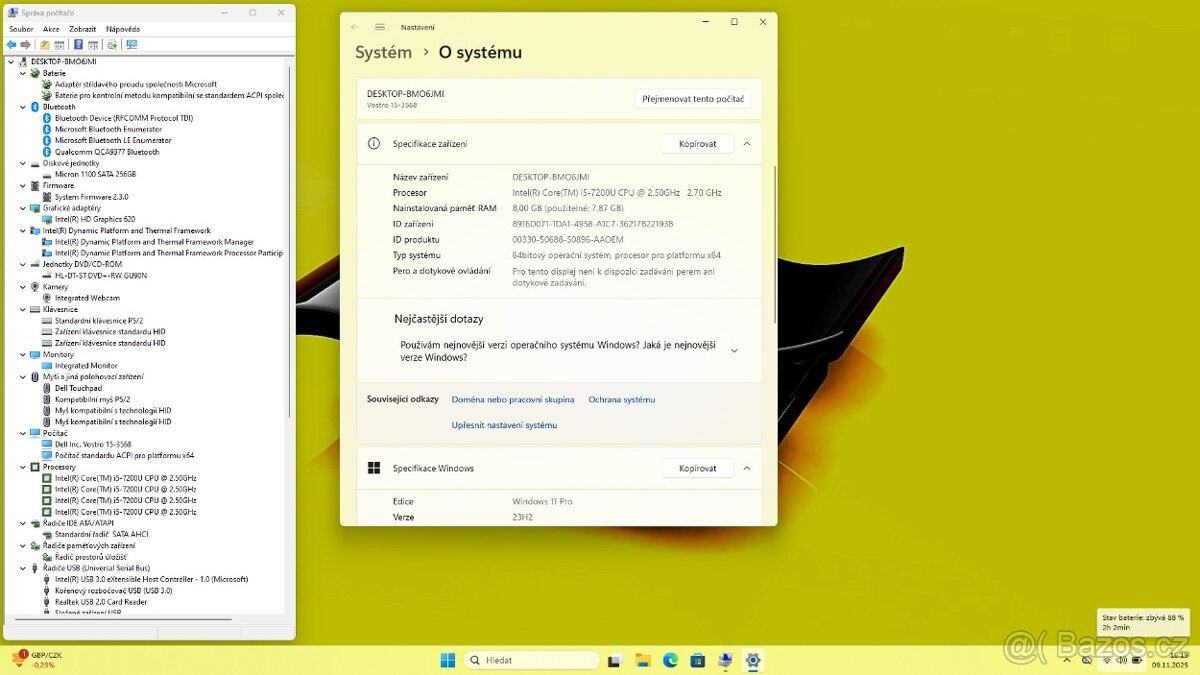Viewport: 1200px width, 675px height.
Task: Click the Wi-Fi icon in the system tray
Action: tap(1106, 660)
